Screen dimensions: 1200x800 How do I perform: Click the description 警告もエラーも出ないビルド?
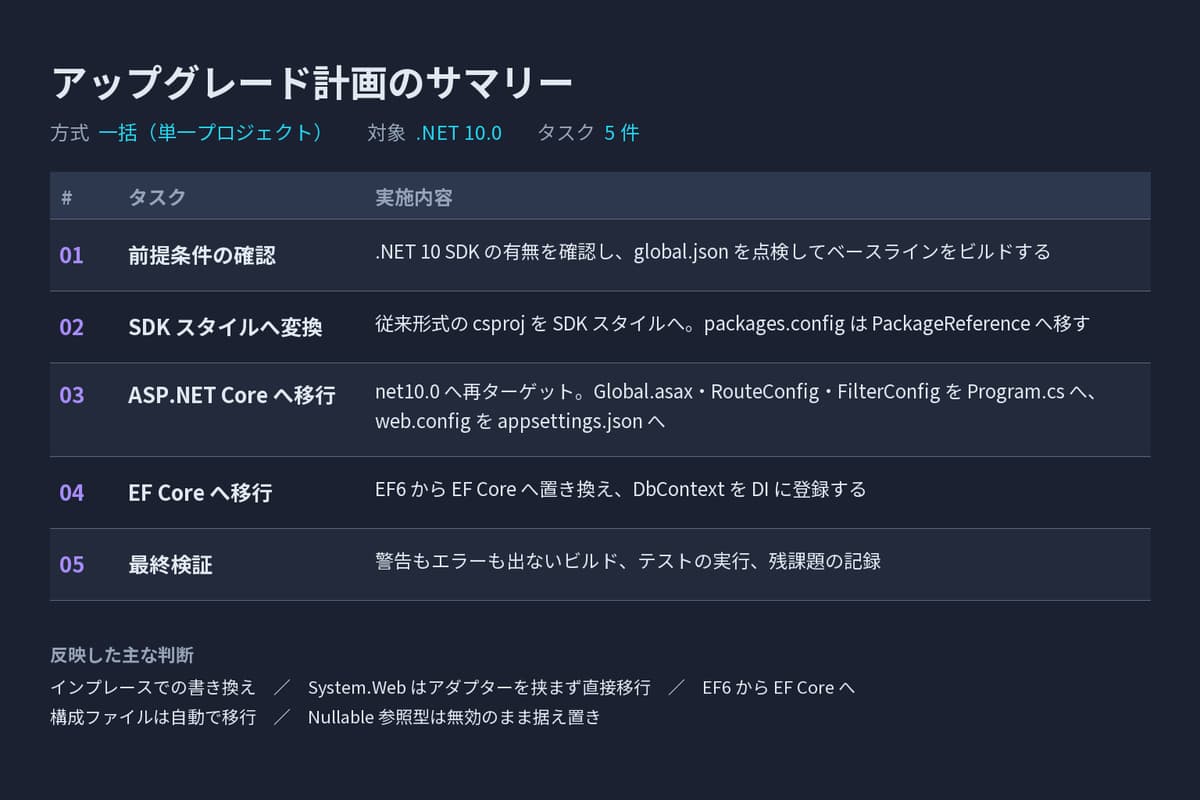(628, 562)
